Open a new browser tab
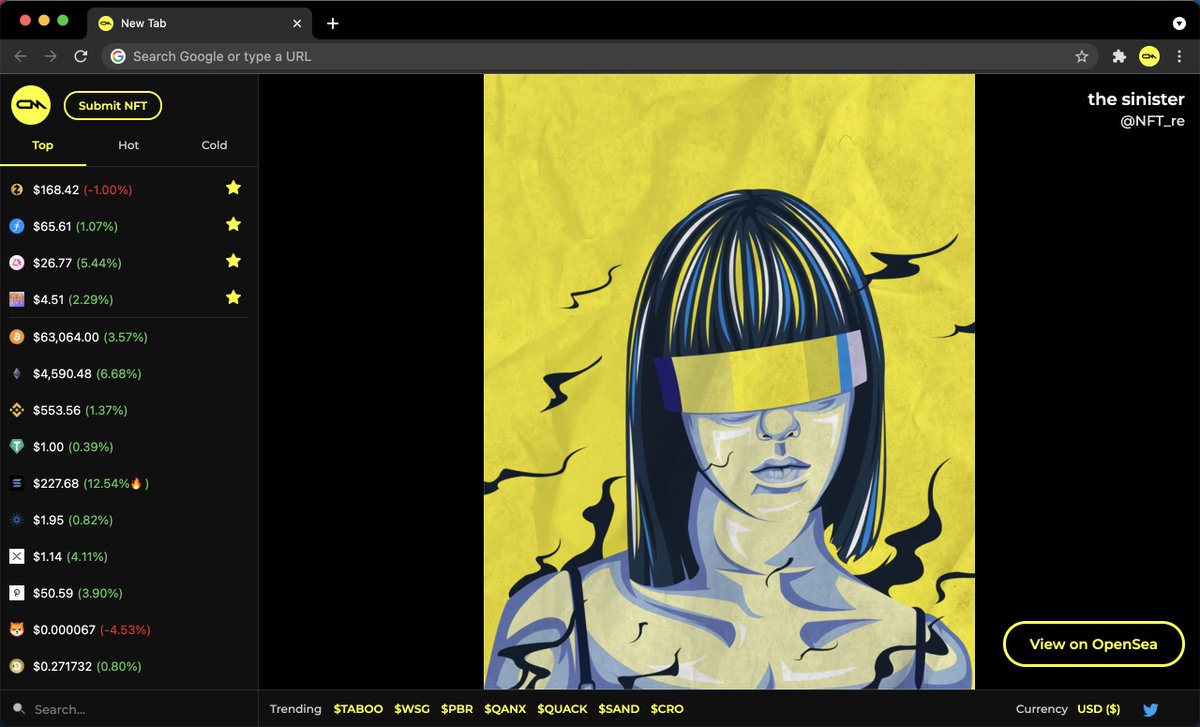Screen dimensions: 1200x727 click(x=333, y=23)
